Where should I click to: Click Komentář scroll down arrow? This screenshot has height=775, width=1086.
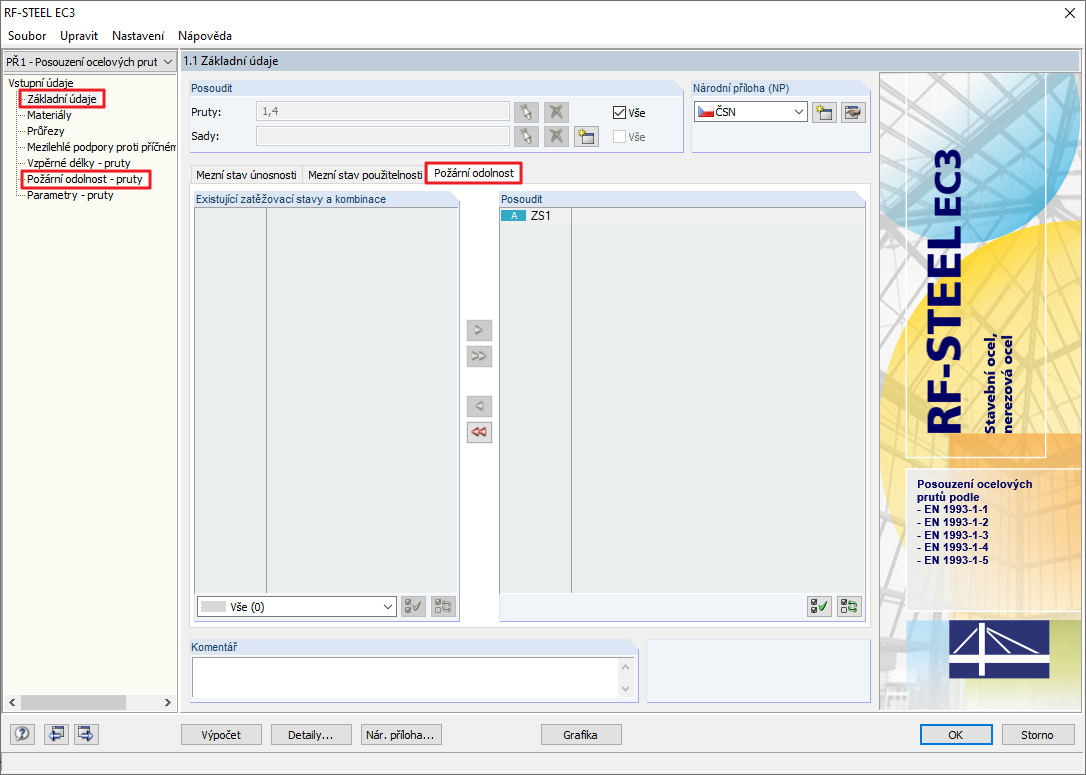click(x=625, y=689)
